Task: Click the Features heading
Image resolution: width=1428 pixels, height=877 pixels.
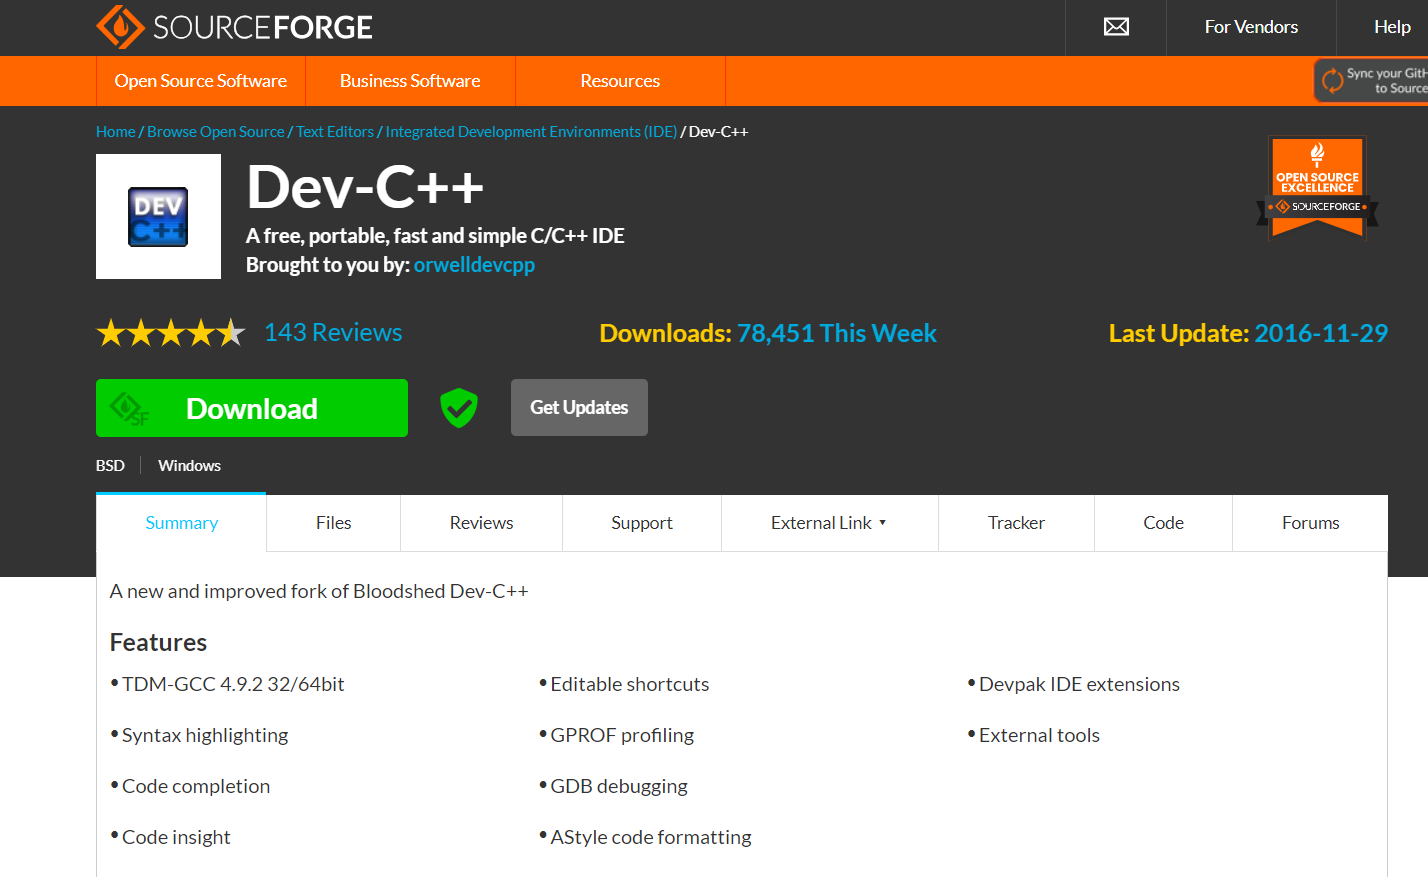Action: 158,642
